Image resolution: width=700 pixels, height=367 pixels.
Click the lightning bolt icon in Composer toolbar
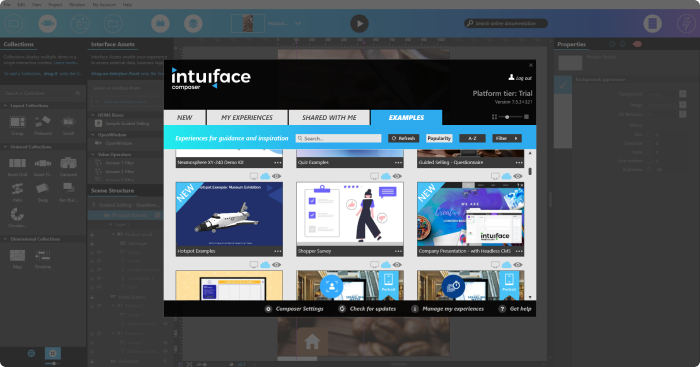point(686,23)
